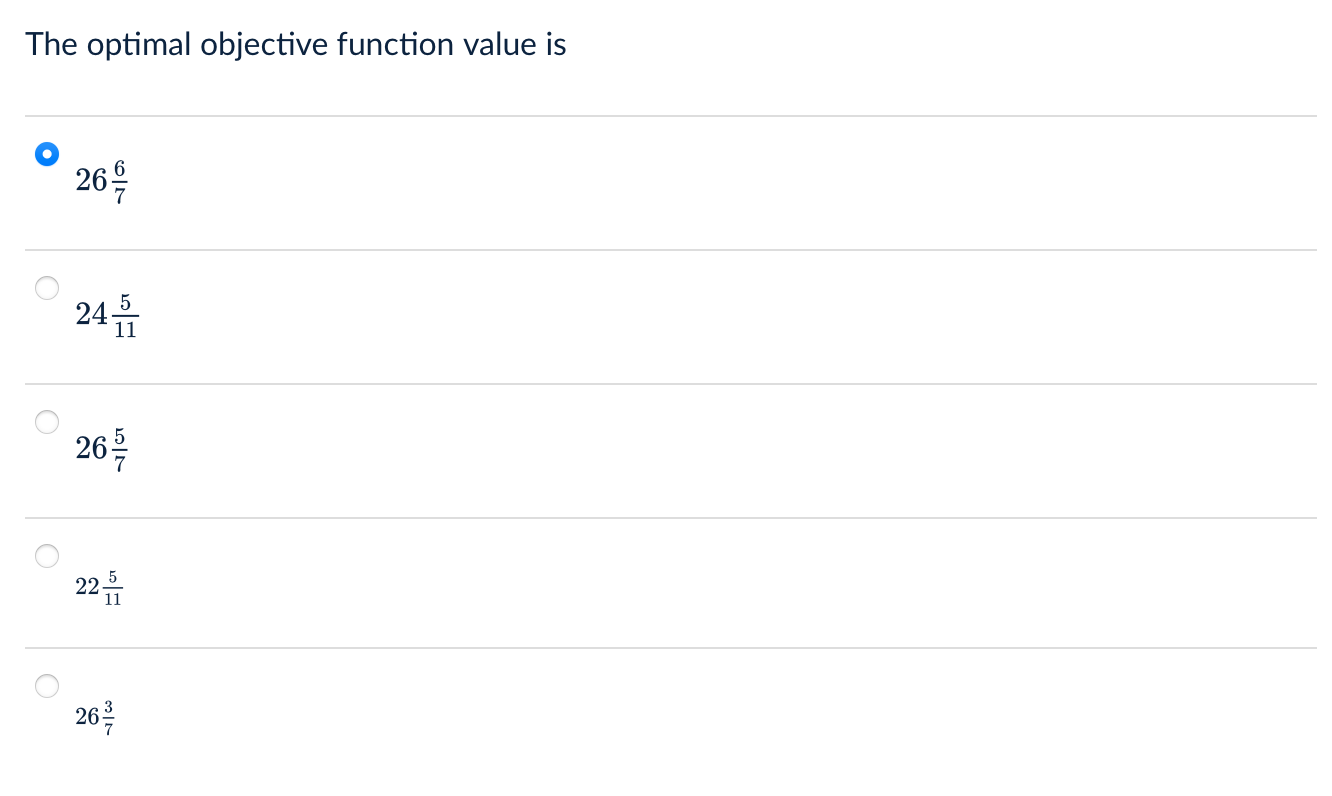Select the radio button for 24 5/11

coord(46,288)
